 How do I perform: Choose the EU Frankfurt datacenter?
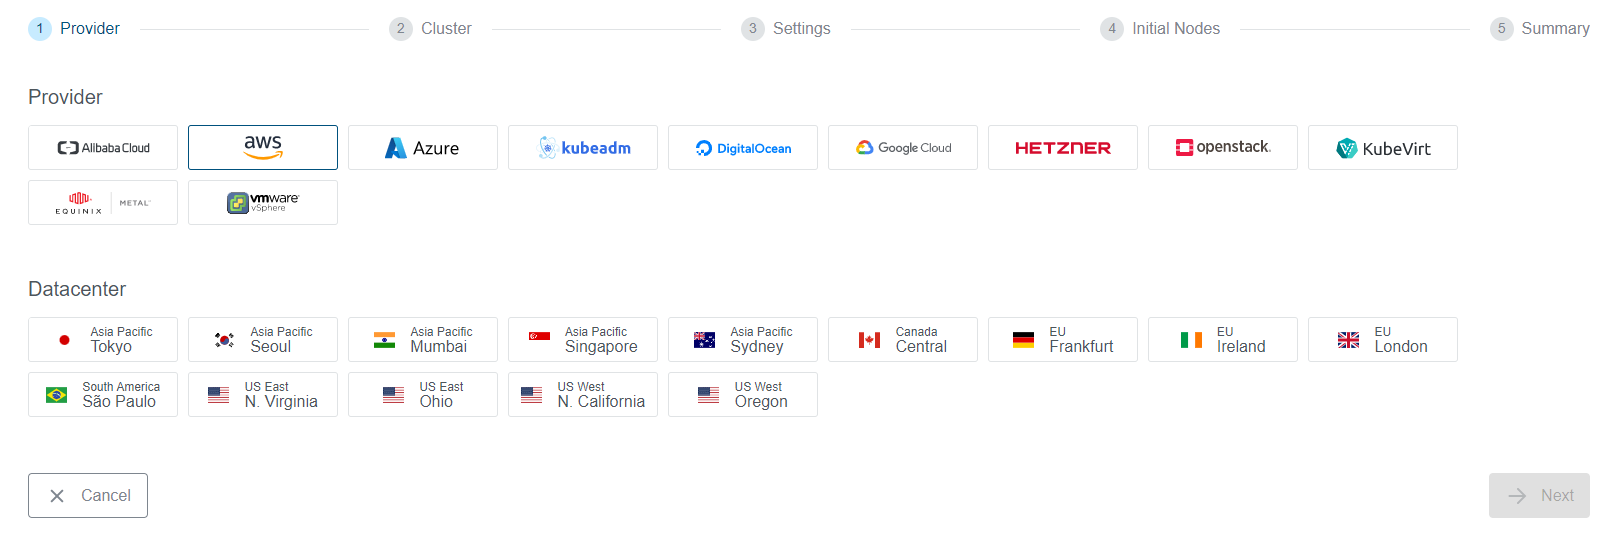coord(1063,340)
